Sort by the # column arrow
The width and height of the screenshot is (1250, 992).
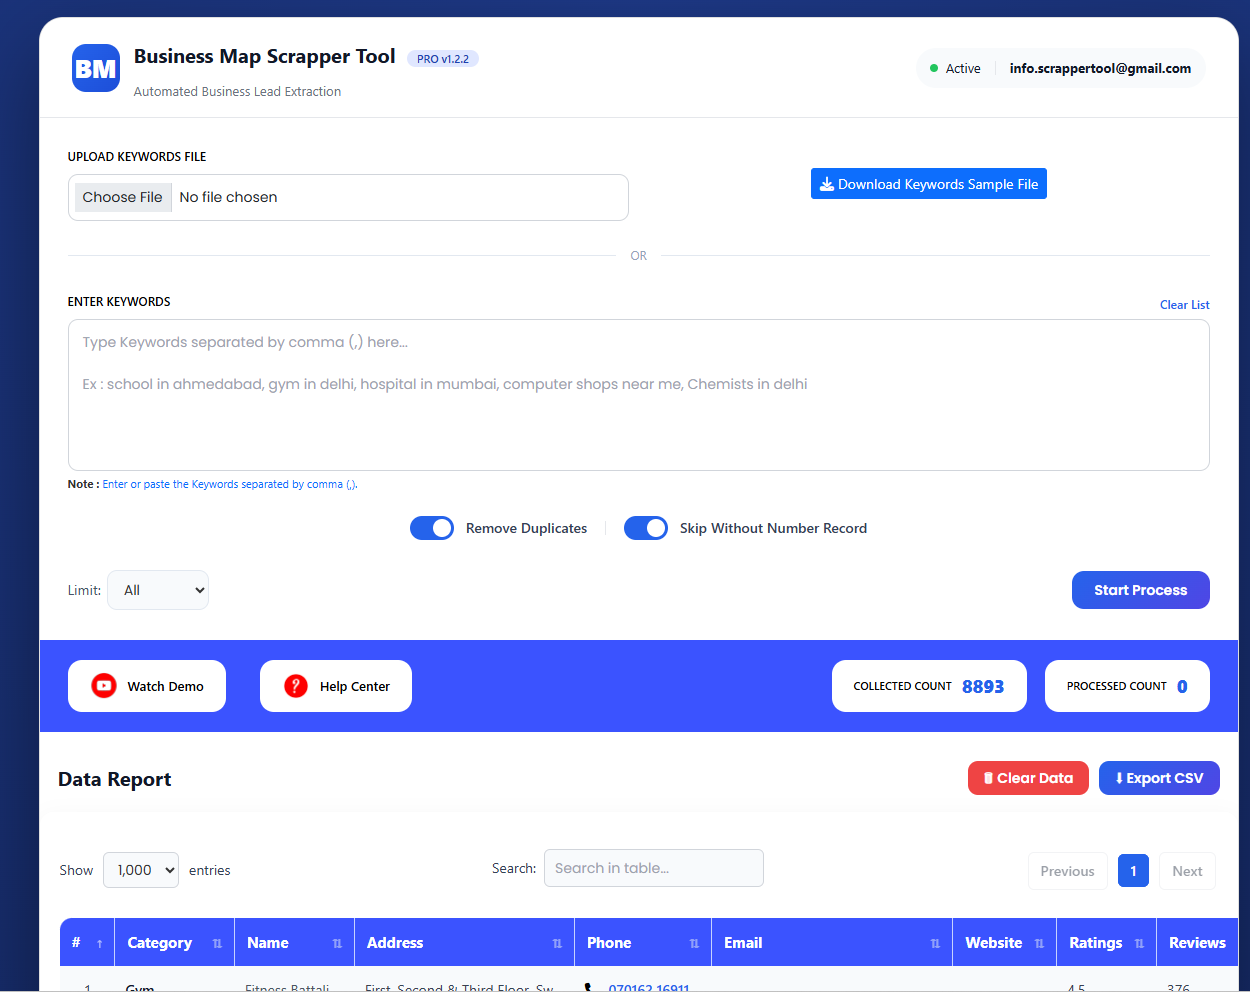pyautogui.click(x=100, y=943)
